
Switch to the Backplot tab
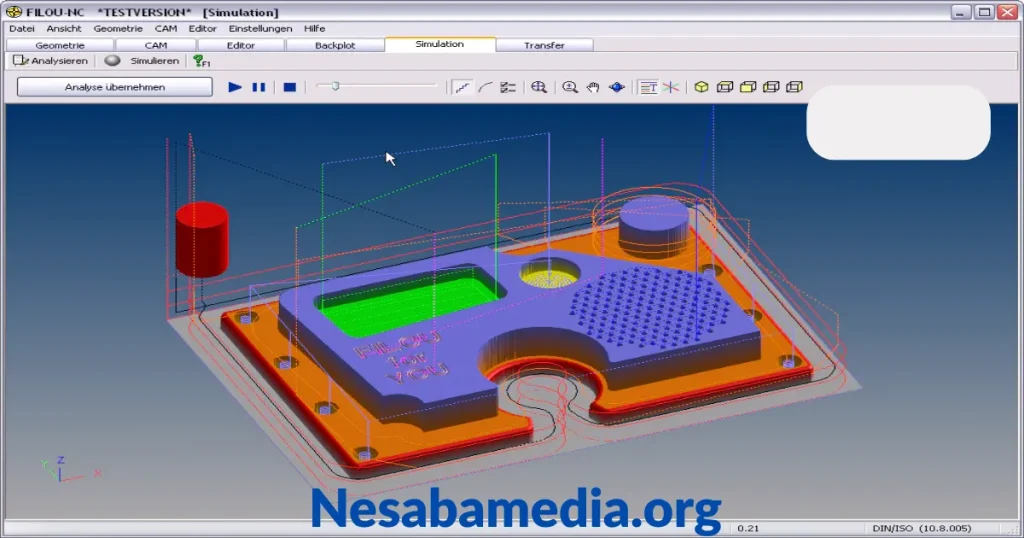(x=335, y=45)
